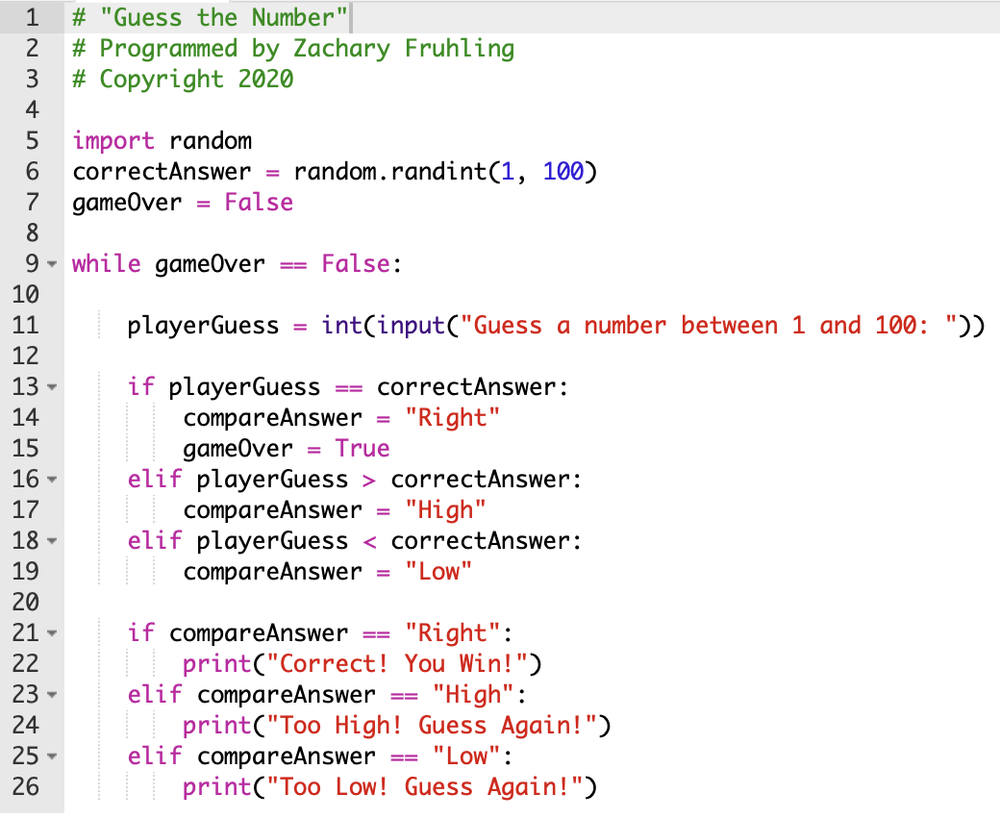The height and width of the screenshot is (813, 1000).
Task: Click line number 1 in the gutter
Action: click(x=32, y=16)
